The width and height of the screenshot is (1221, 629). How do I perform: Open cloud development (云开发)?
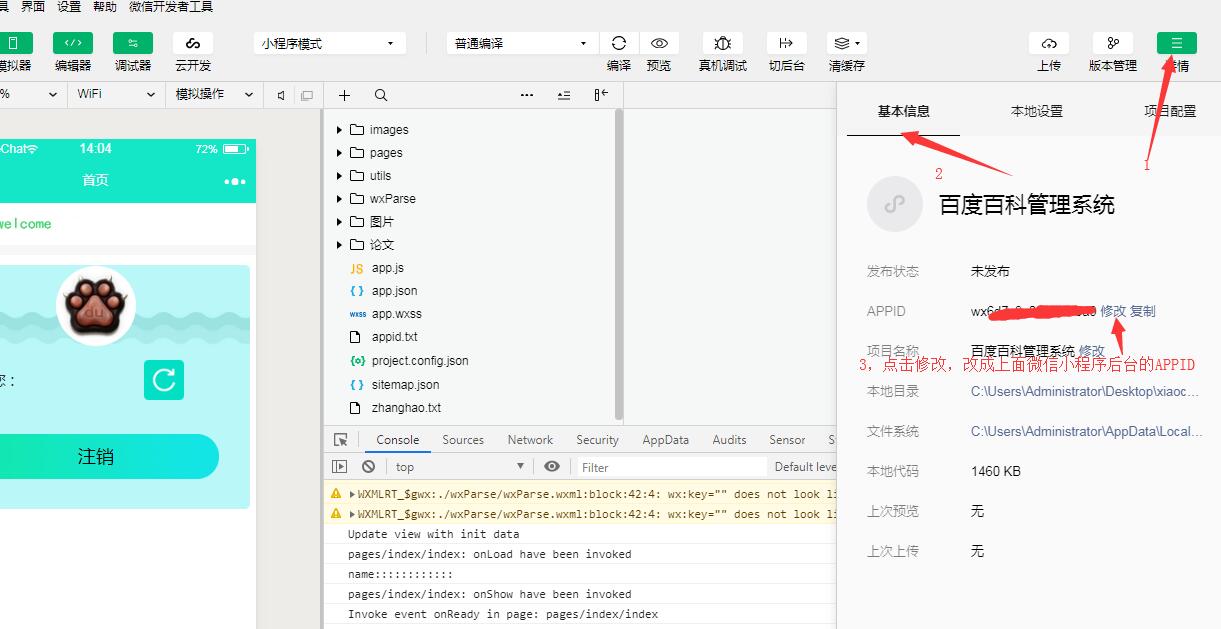(193, 43)
